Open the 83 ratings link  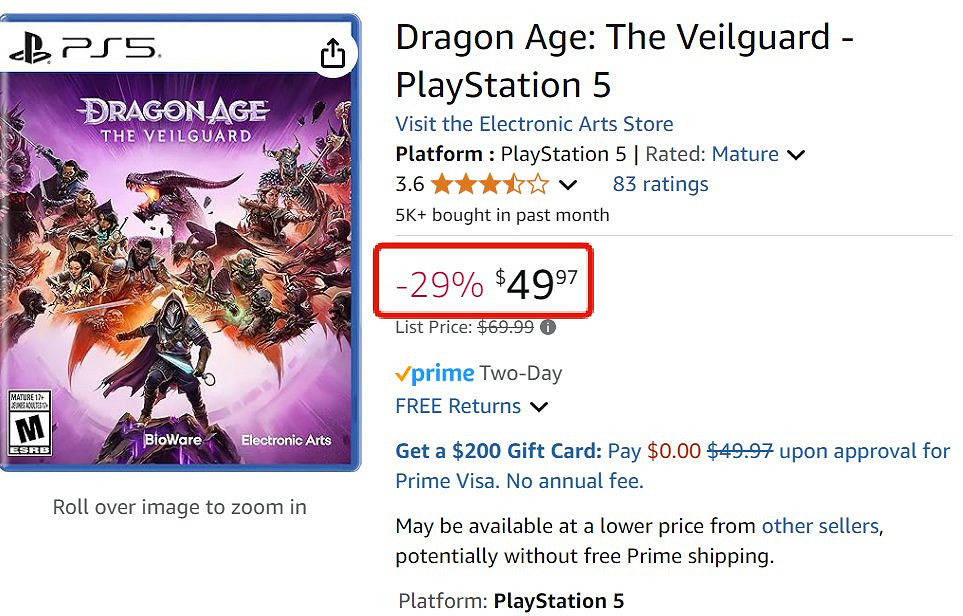coord(660,184)
